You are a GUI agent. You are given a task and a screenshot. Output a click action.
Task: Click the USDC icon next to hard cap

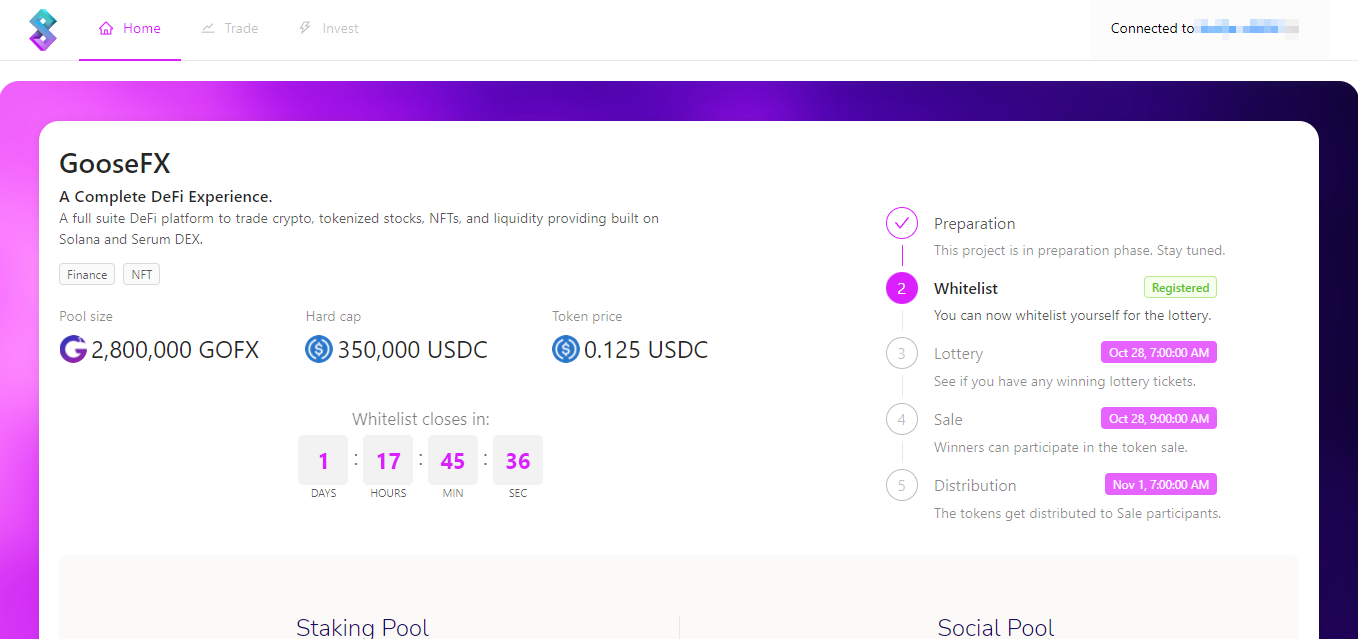point(319,349)
